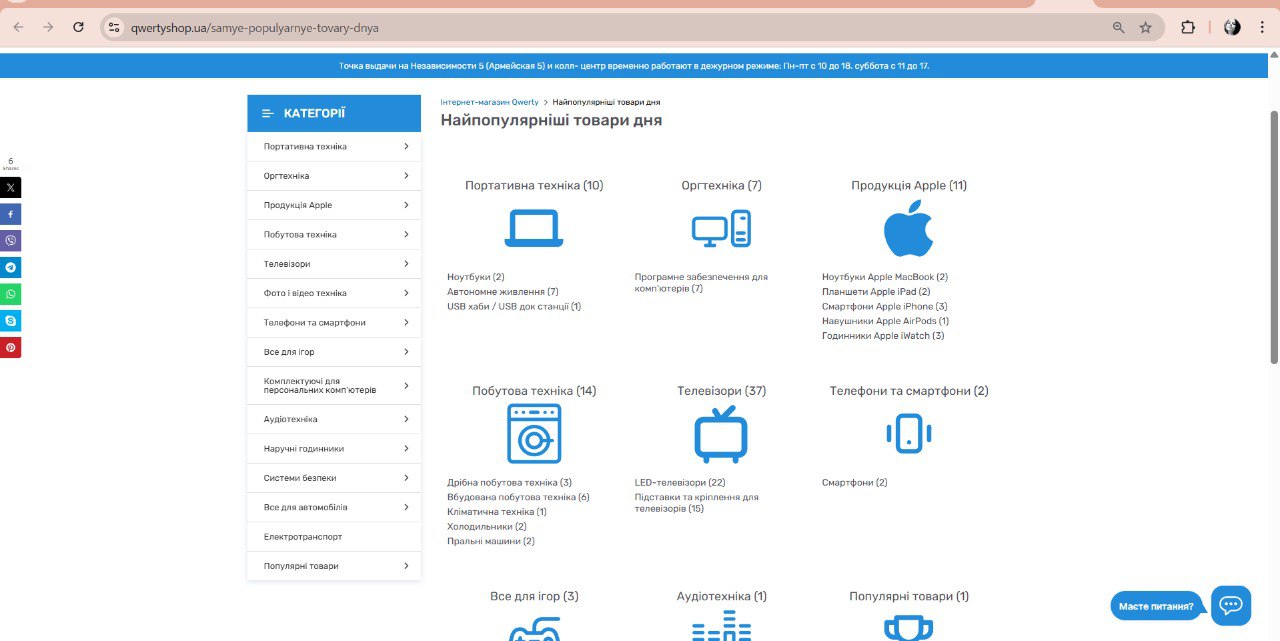Share the page via Telegram icon

click(10, 267)
